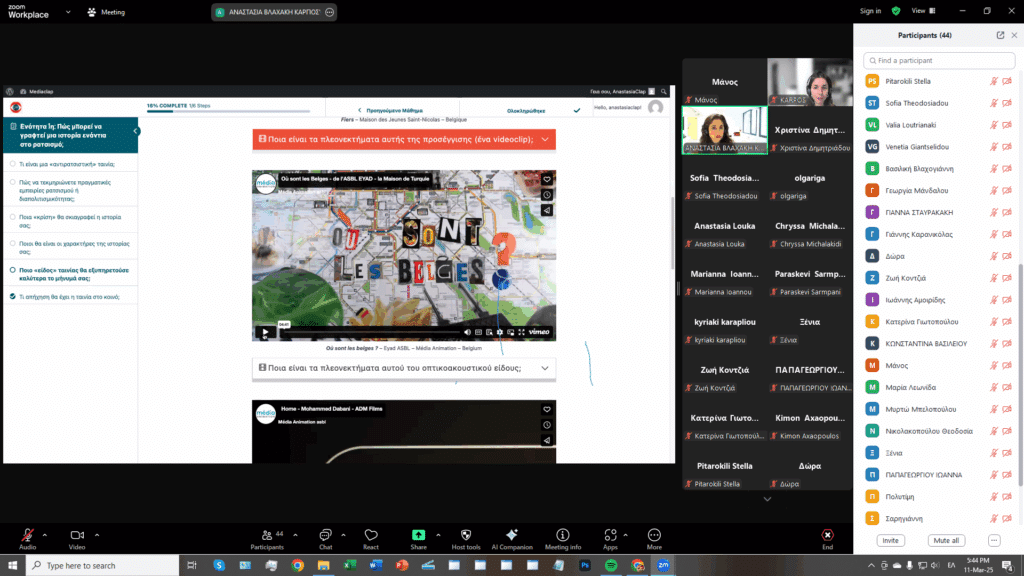The width and height of the screenshot is (1024, 576).
Task: Open Spotify from the taskbar
Action: [x=611, y=566]
